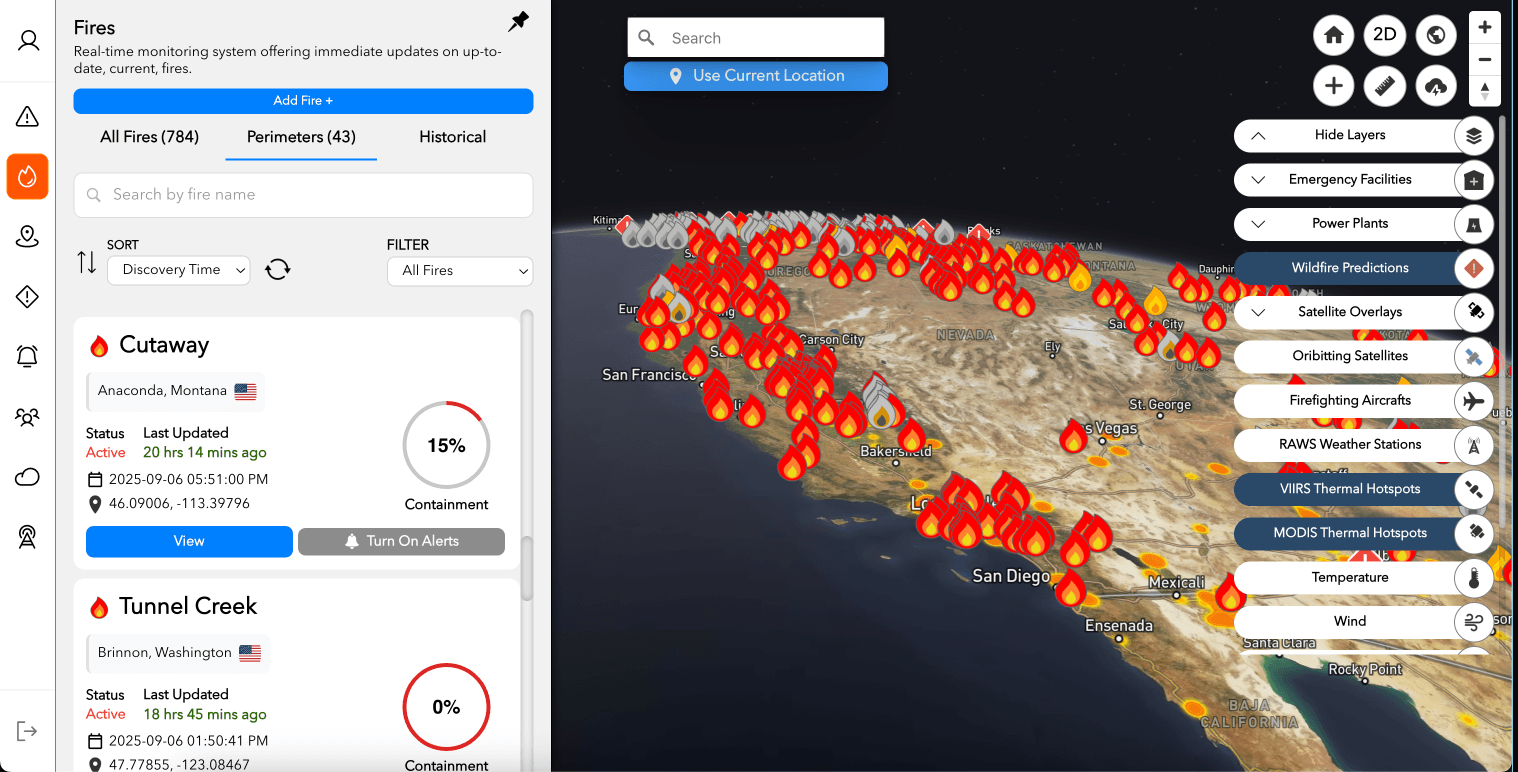Expand the Satellite Overlays layer group

pos(1363,312)
